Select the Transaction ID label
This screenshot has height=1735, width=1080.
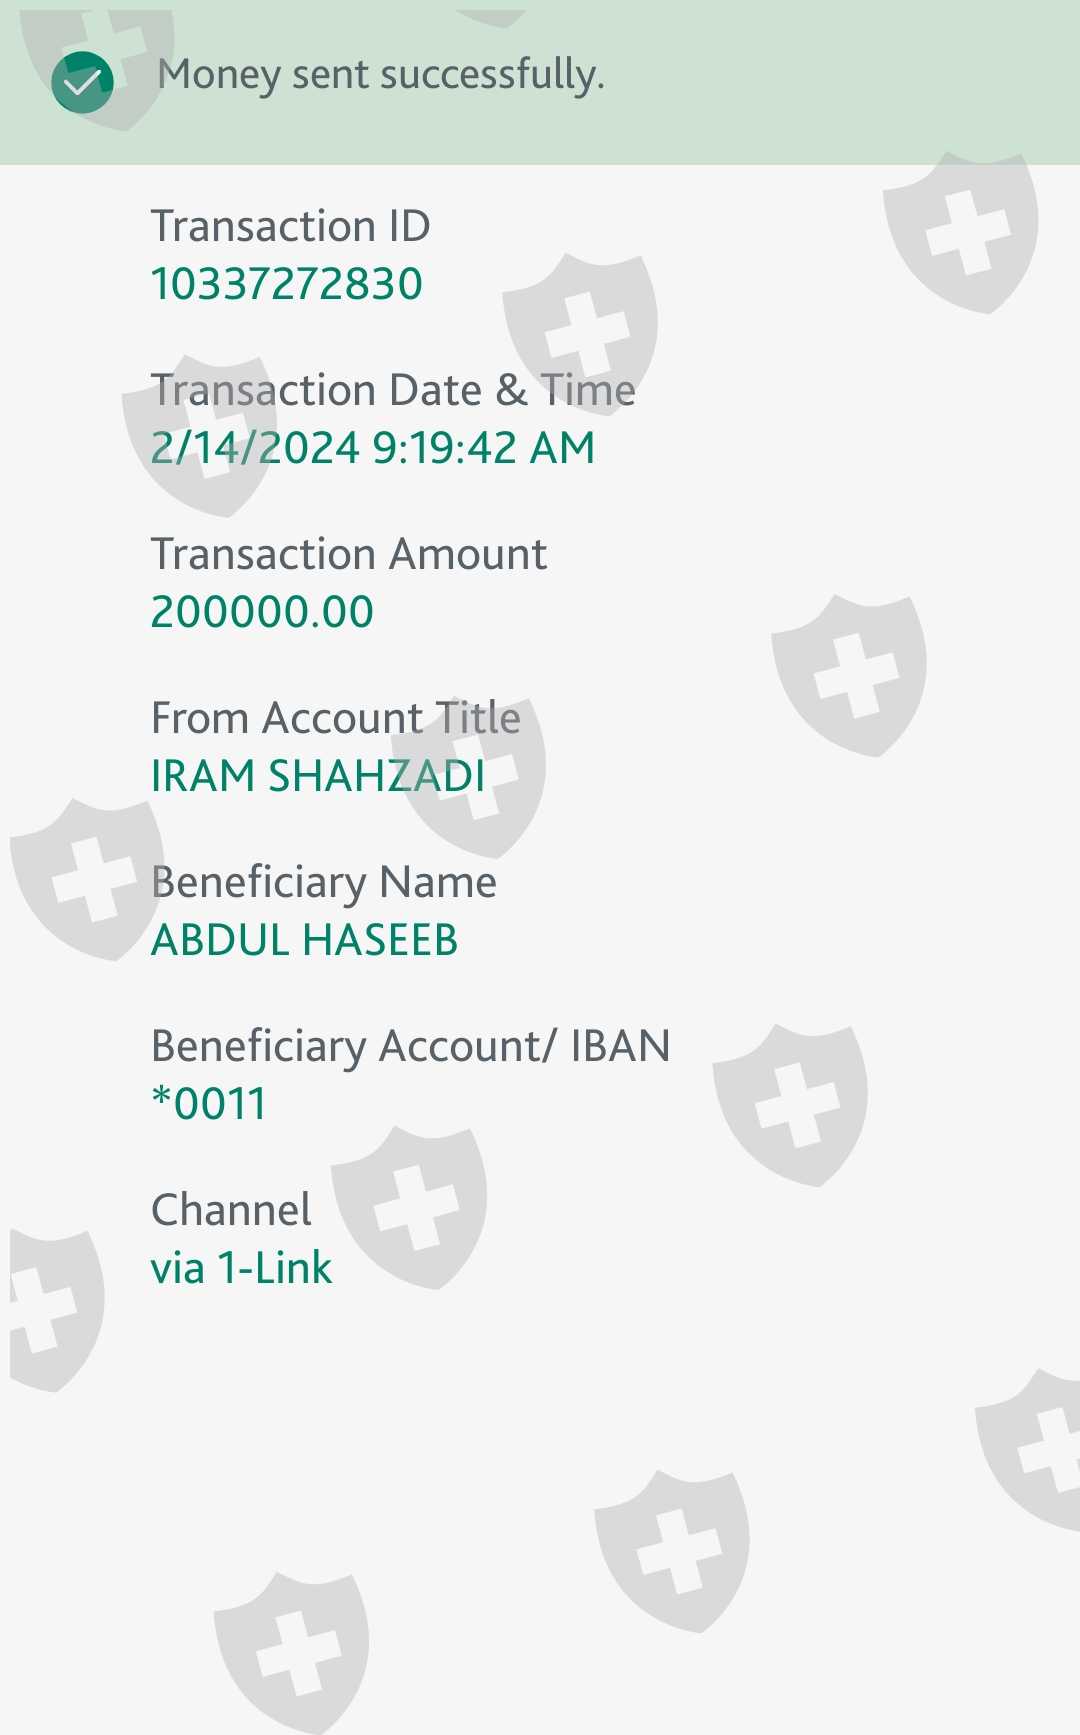290,226
